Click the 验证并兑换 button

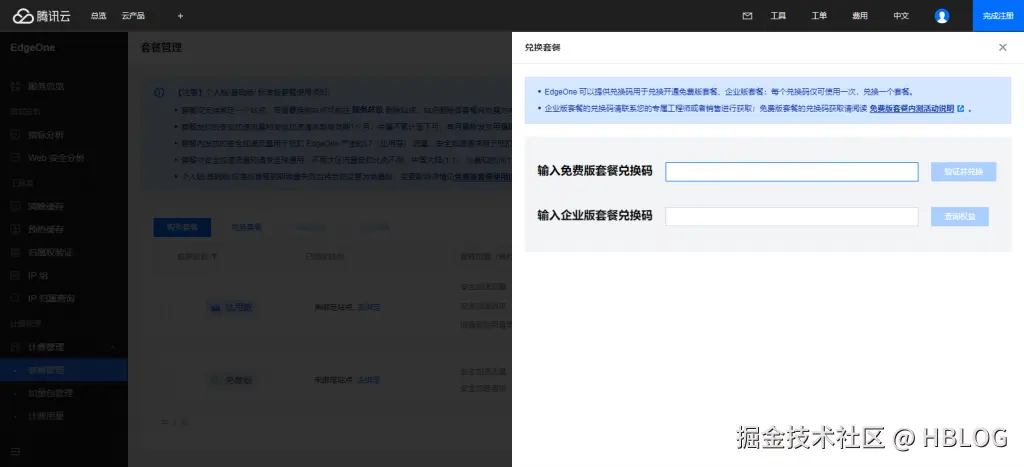(963, 172)
